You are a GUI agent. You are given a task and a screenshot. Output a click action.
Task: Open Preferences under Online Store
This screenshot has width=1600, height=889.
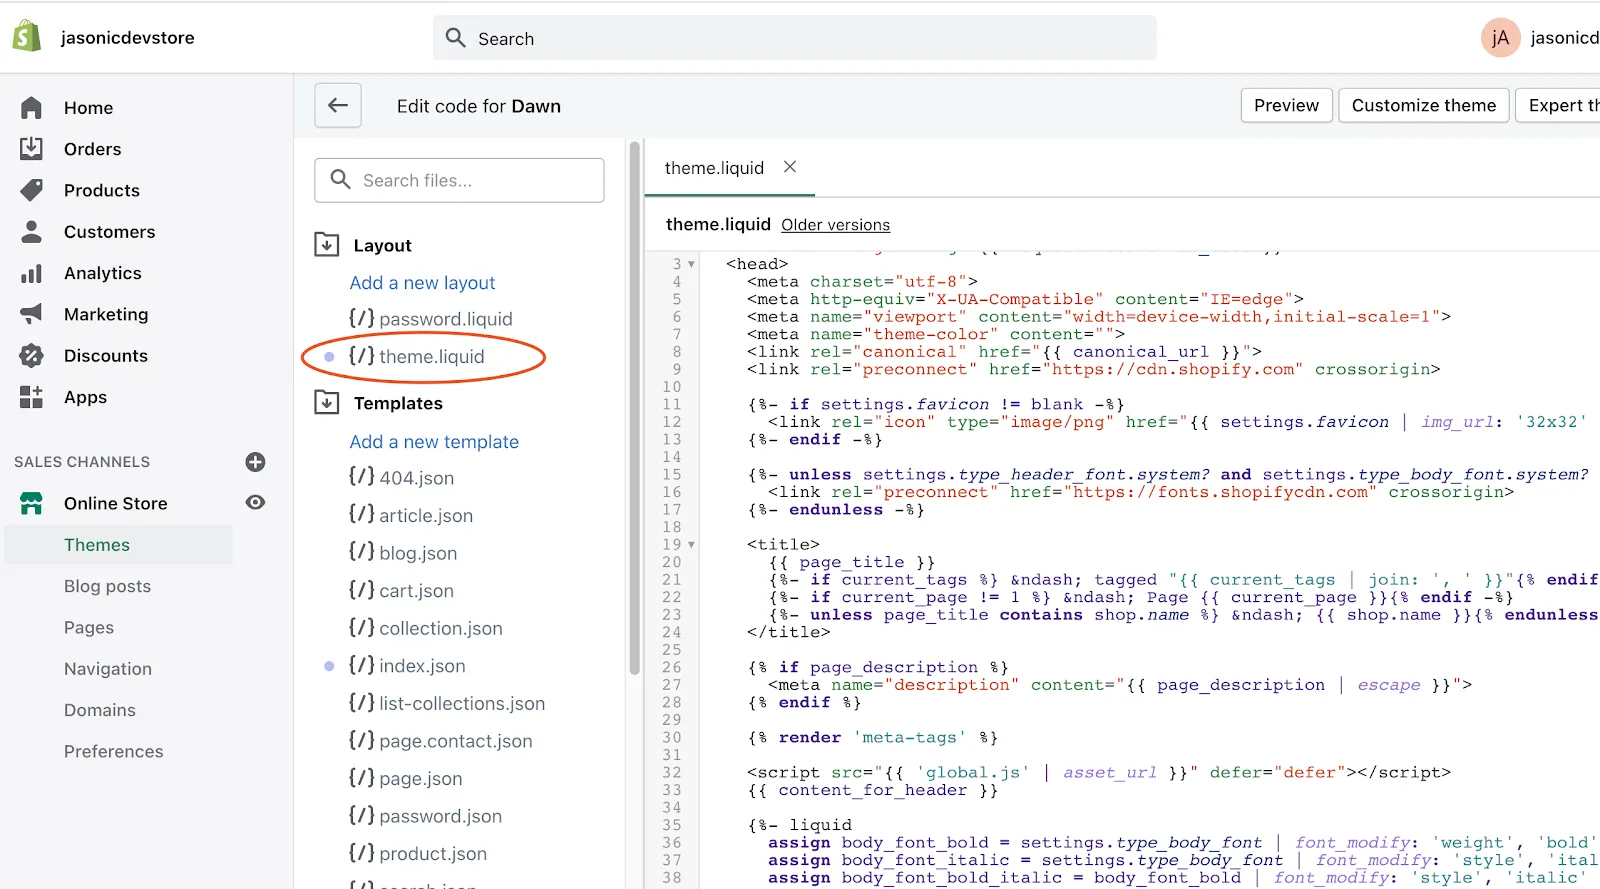click(113, 751)
